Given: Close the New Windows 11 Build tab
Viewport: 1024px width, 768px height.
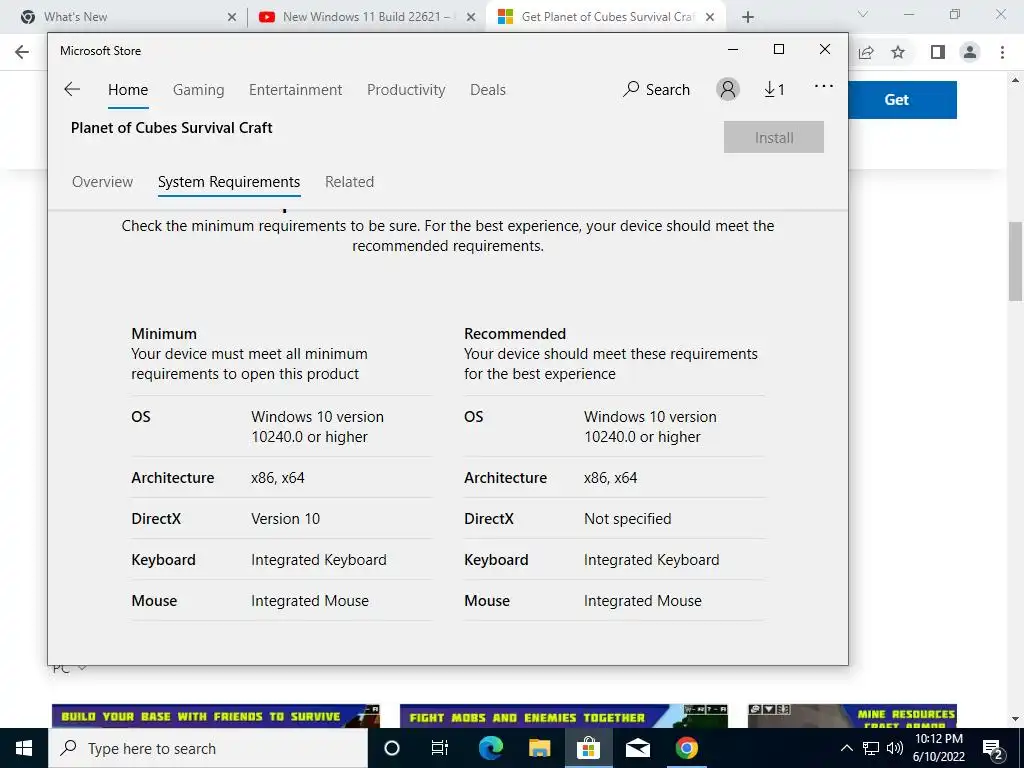Looking at the screenshot, I should click(x=471, y=17).
